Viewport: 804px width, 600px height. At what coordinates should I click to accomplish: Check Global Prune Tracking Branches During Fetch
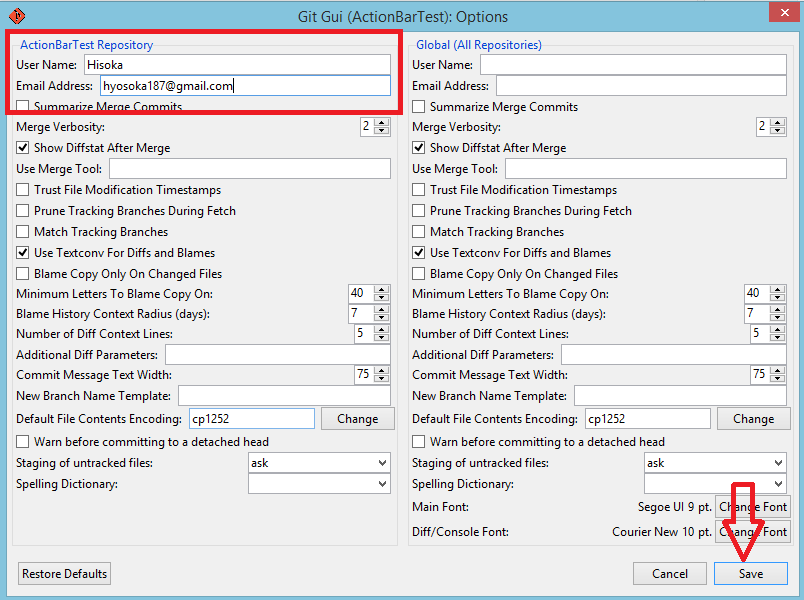(418, 211)
